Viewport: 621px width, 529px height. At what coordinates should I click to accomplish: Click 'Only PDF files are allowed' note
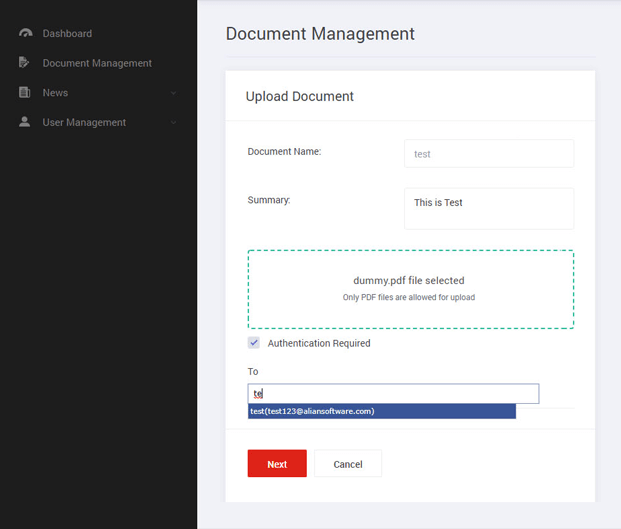pos(409,297)
